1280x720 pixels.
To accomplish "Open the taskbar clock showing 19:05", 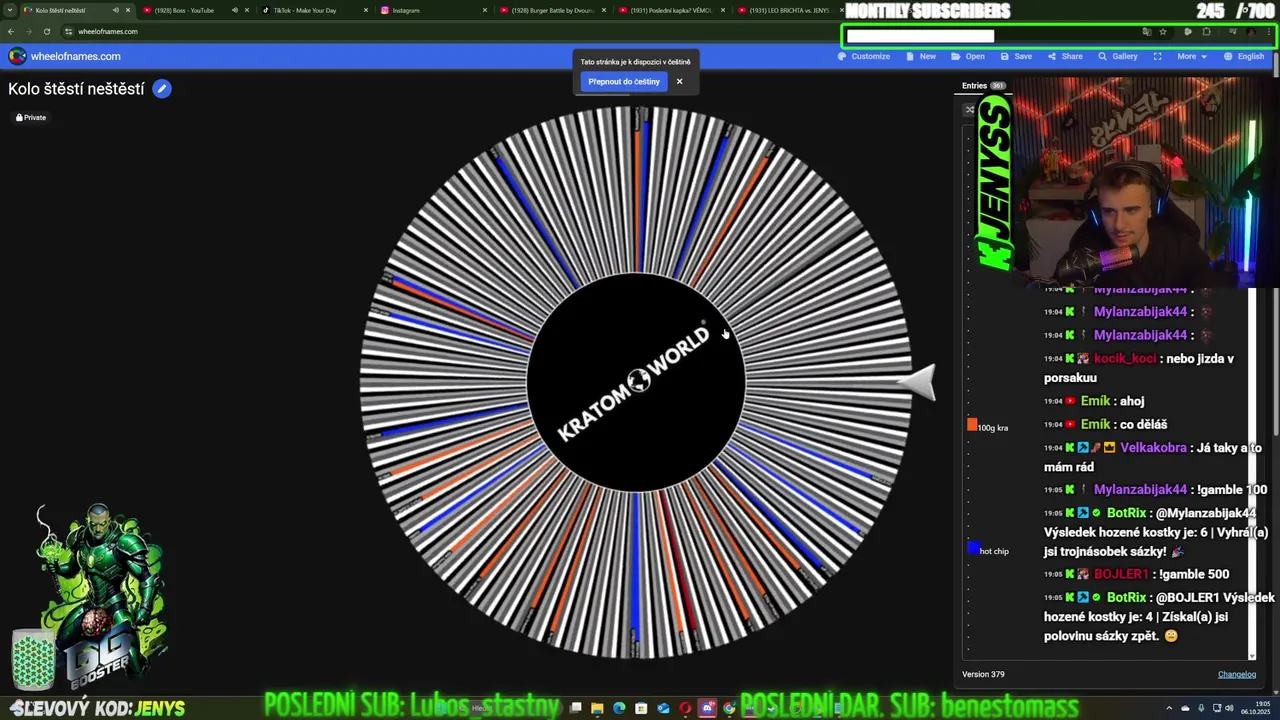I will (x=1255, y=708).
